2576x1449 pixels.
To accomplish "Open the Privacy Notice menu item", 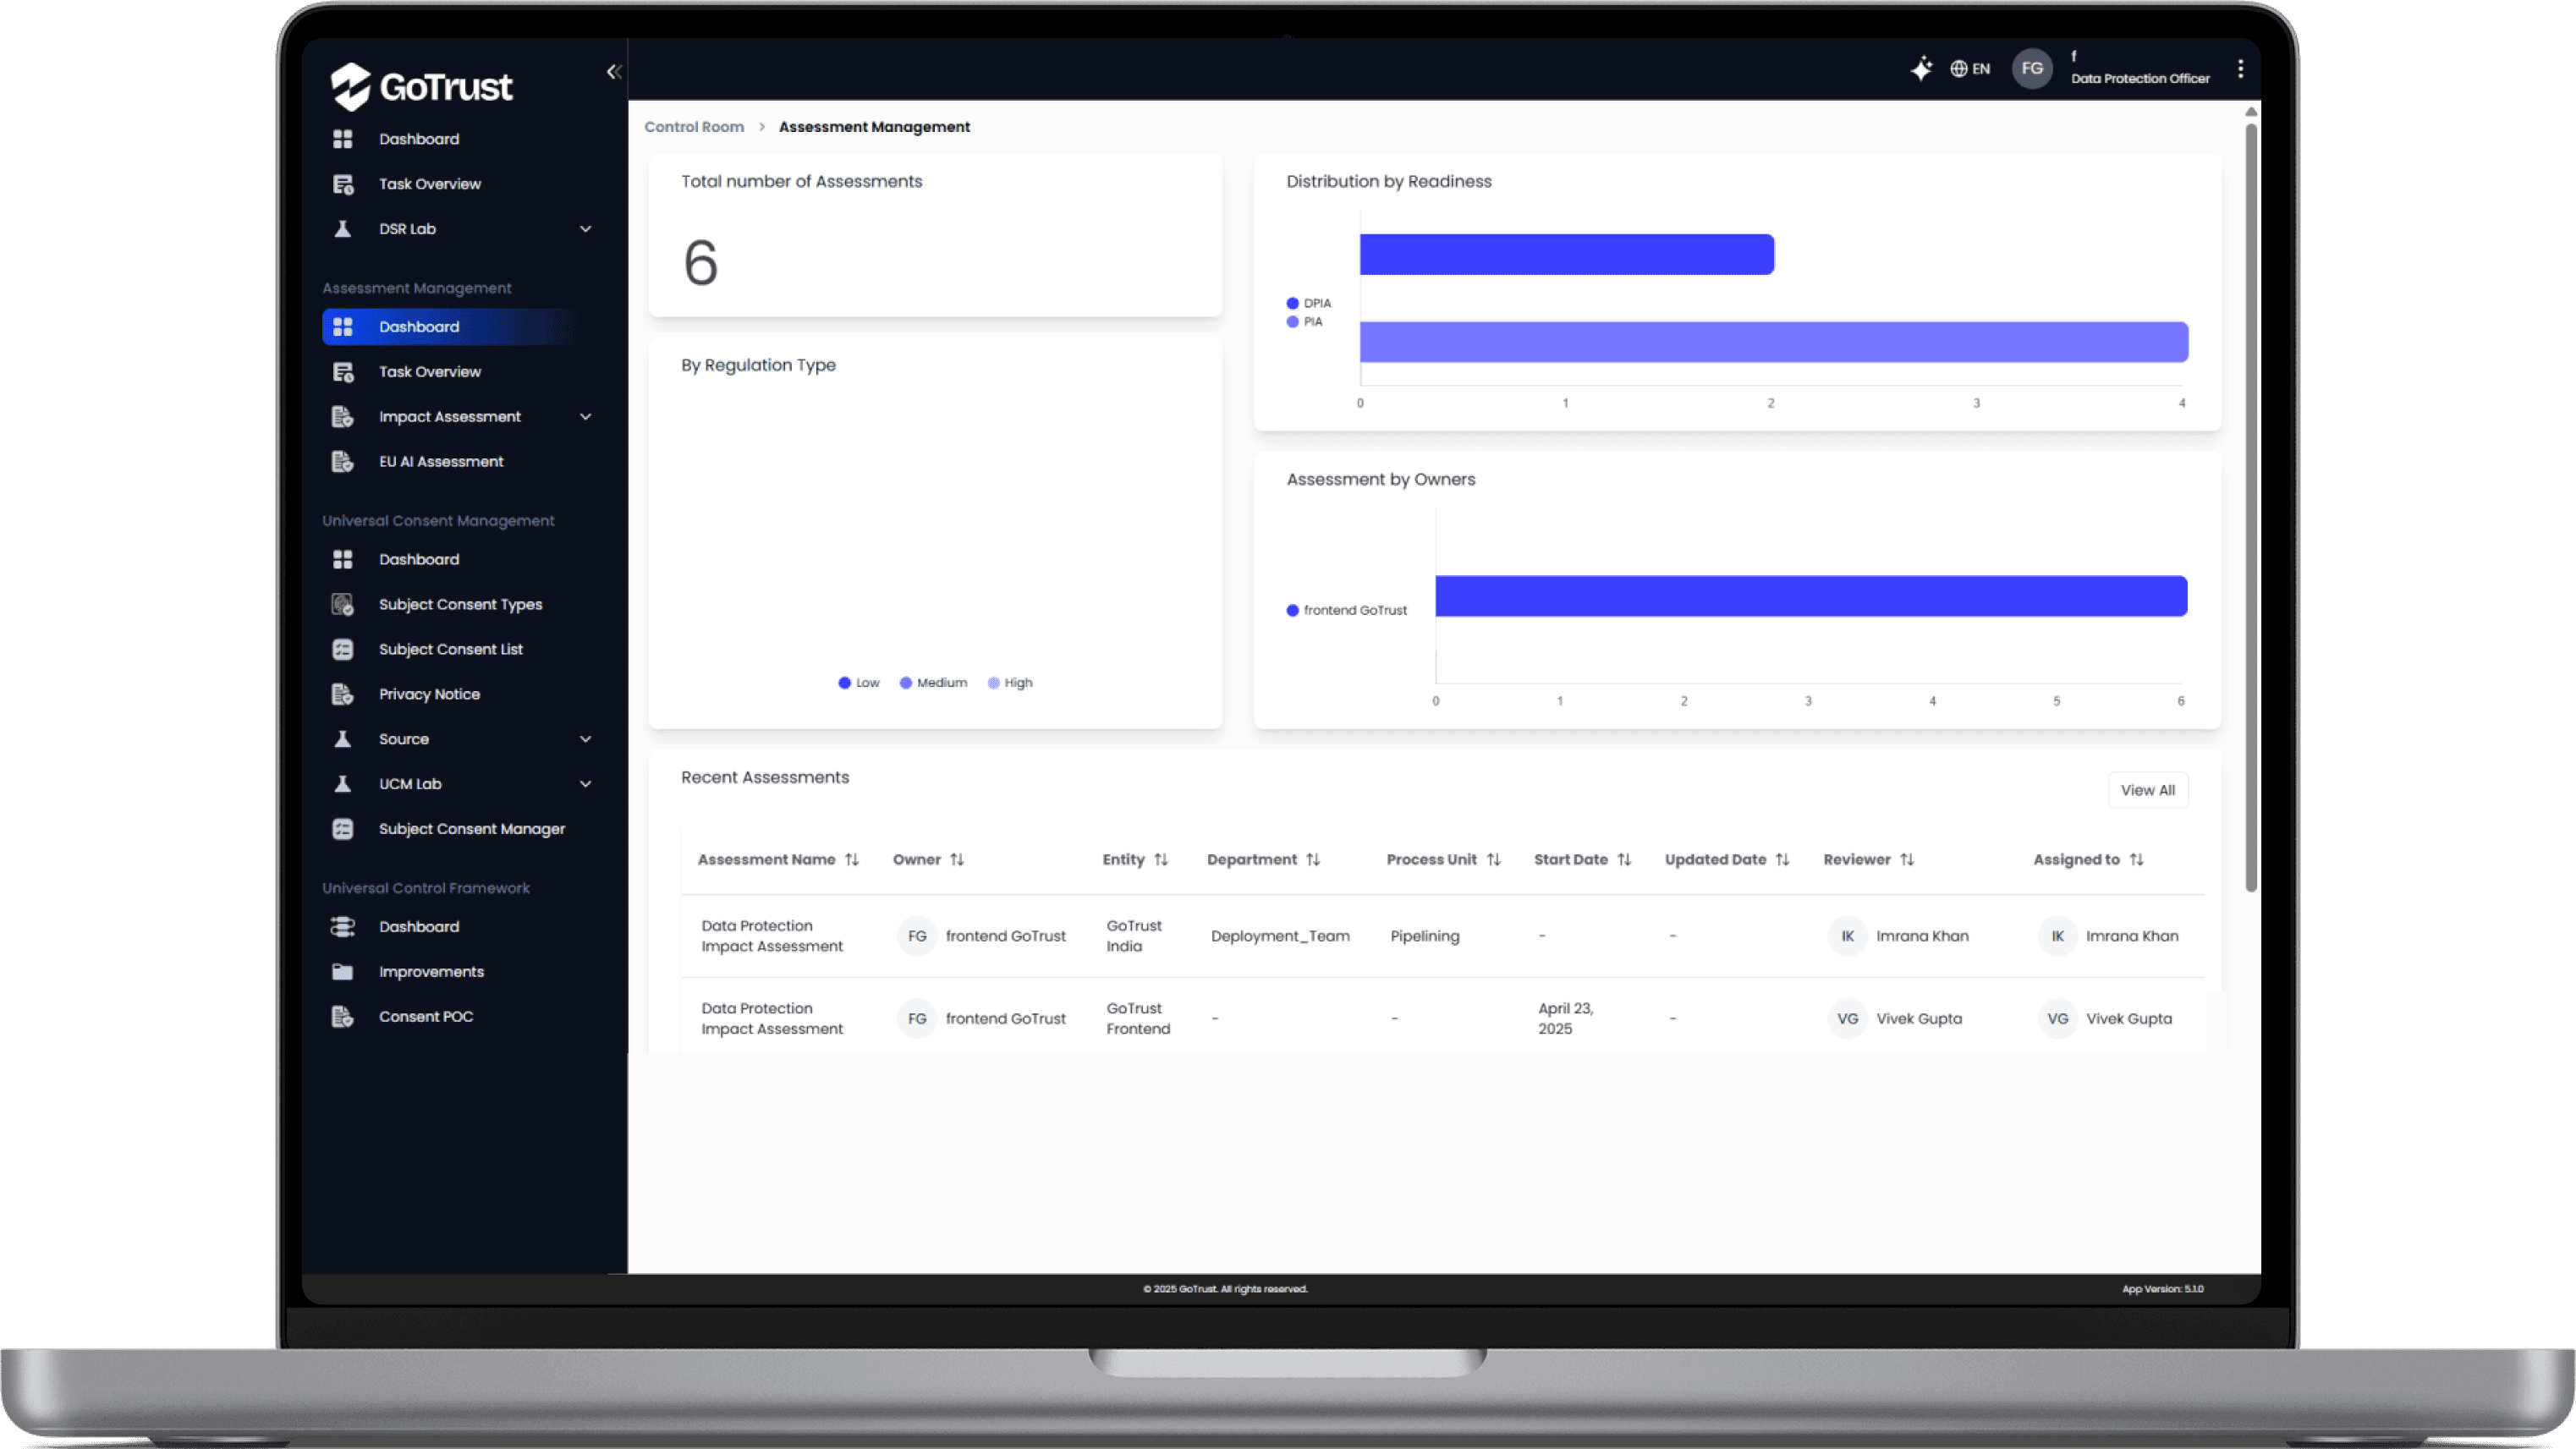I will (428, 694).
